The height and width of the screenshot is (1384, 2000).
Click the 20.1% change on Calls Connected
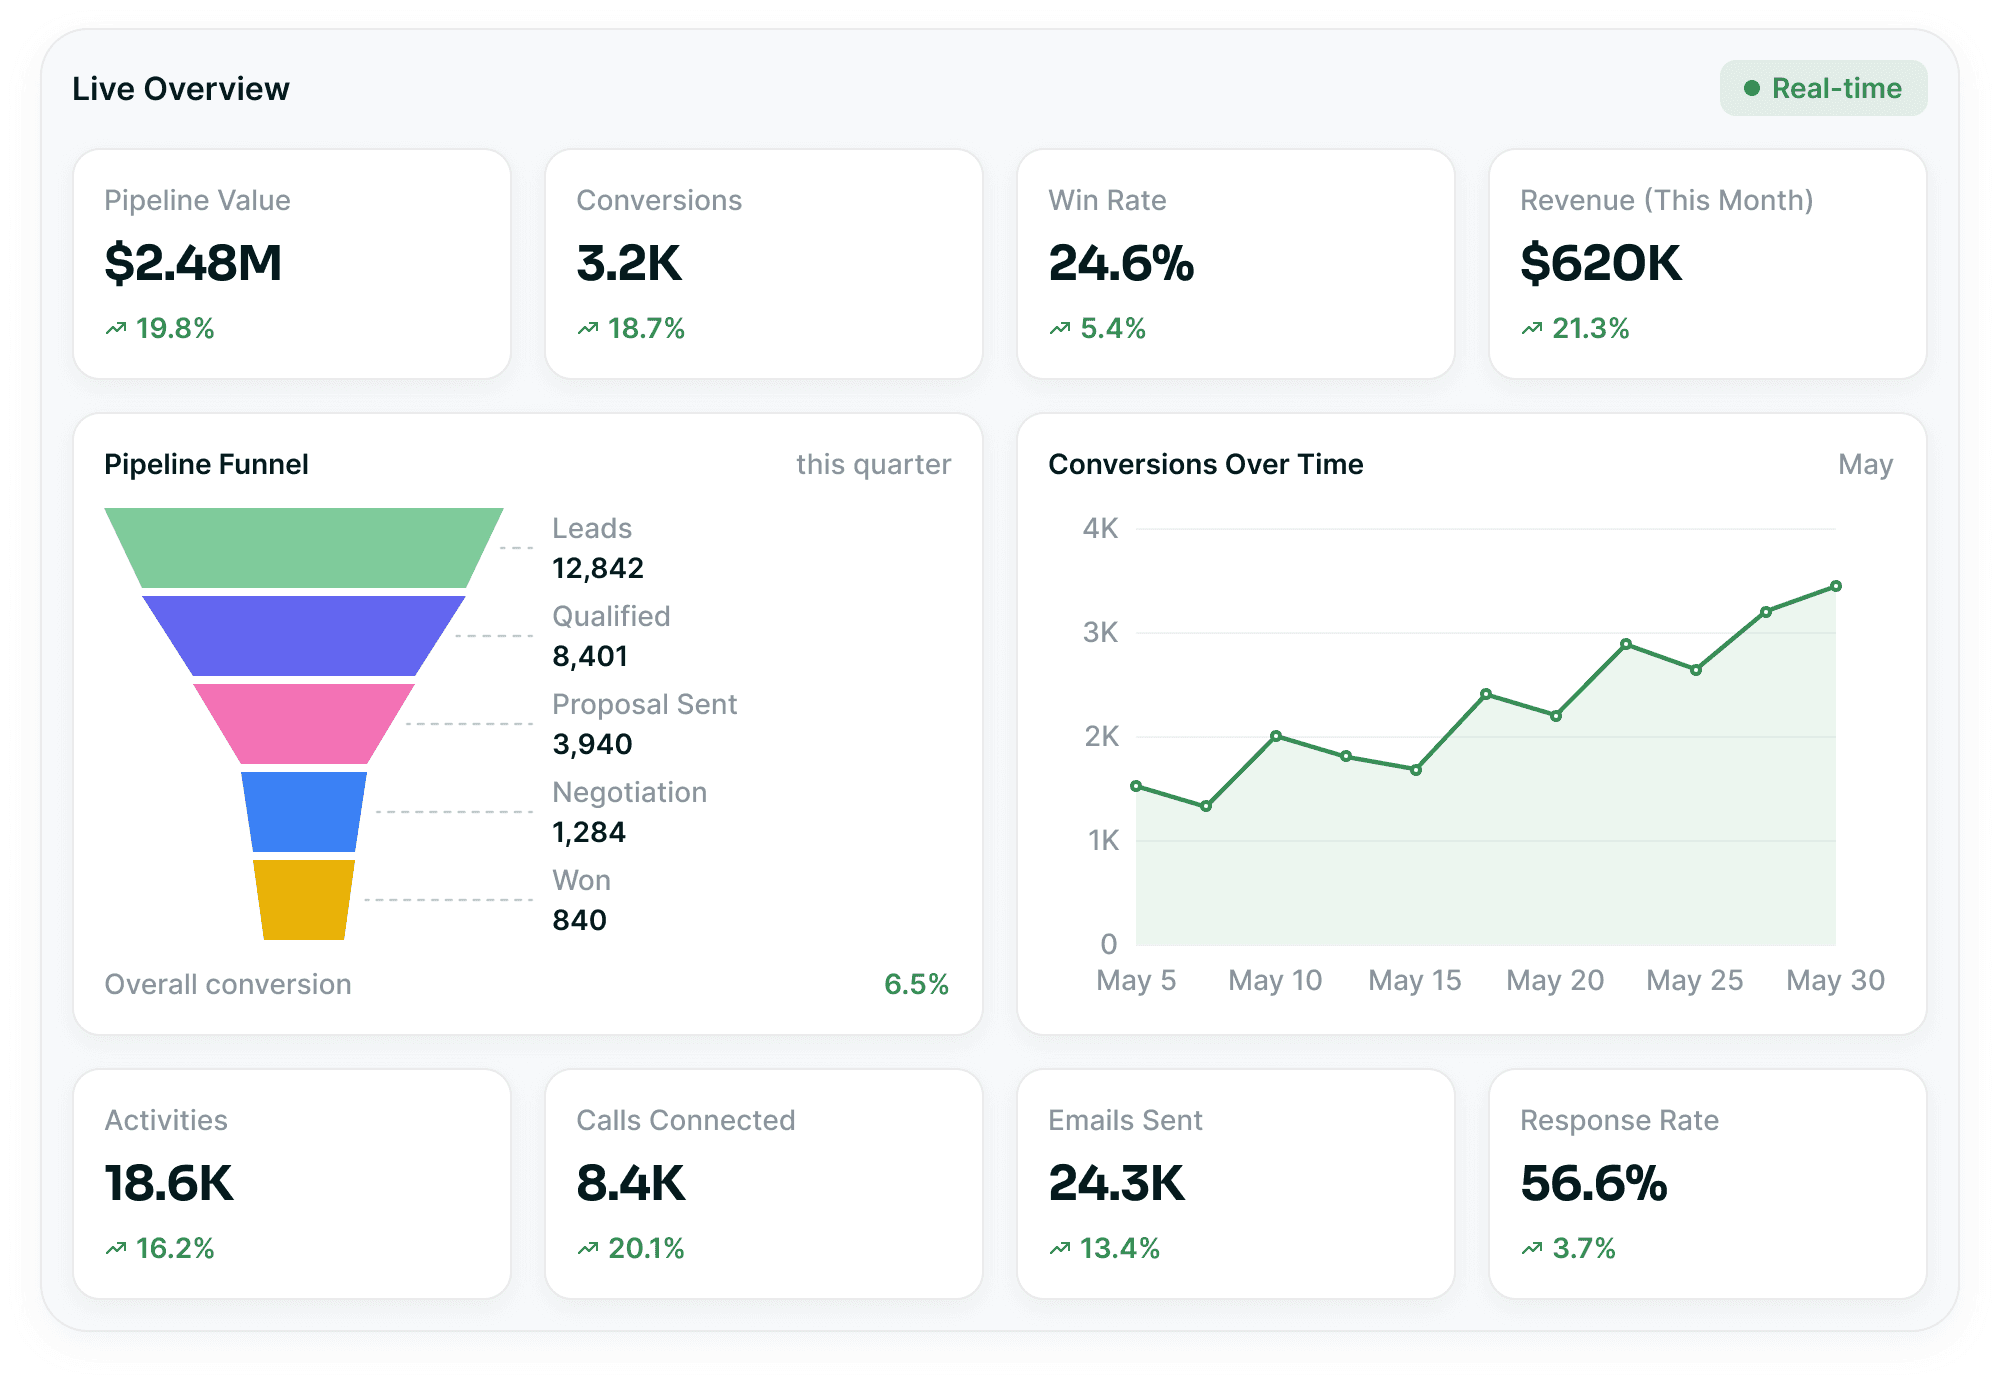click(x=646, y=1248)
